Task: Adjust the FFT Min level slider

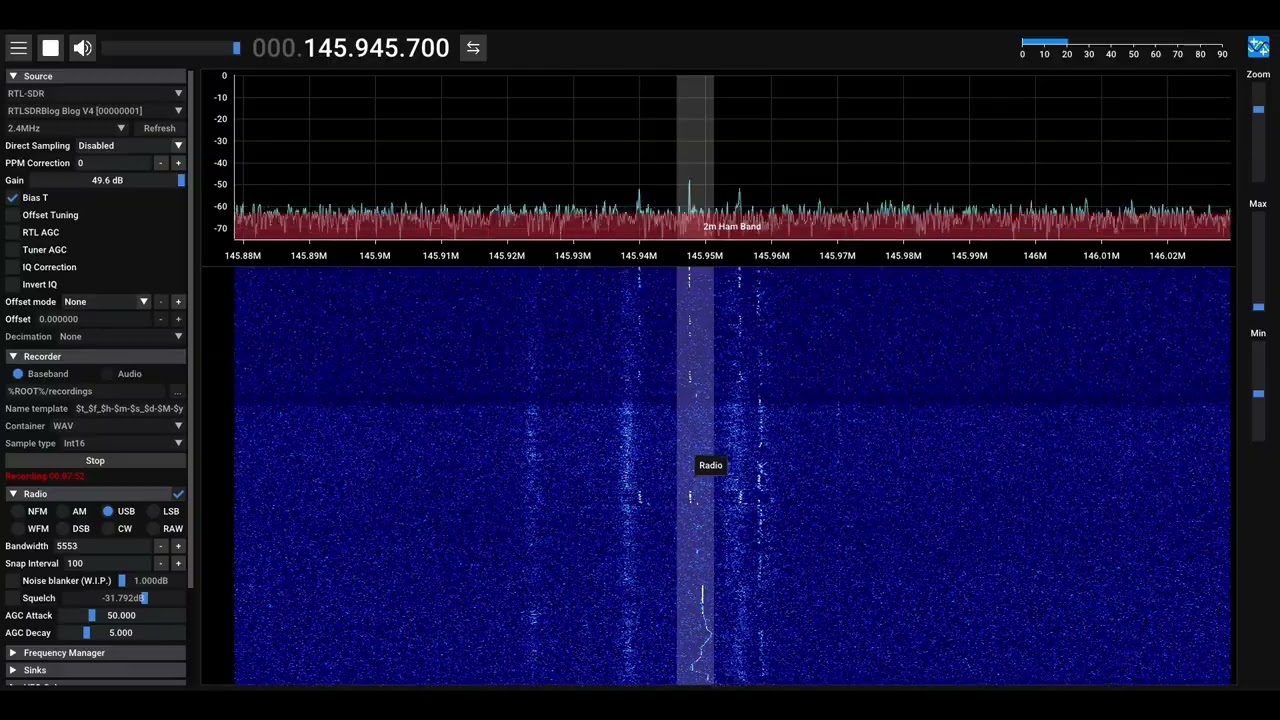Action: [x=1258, y=392]
